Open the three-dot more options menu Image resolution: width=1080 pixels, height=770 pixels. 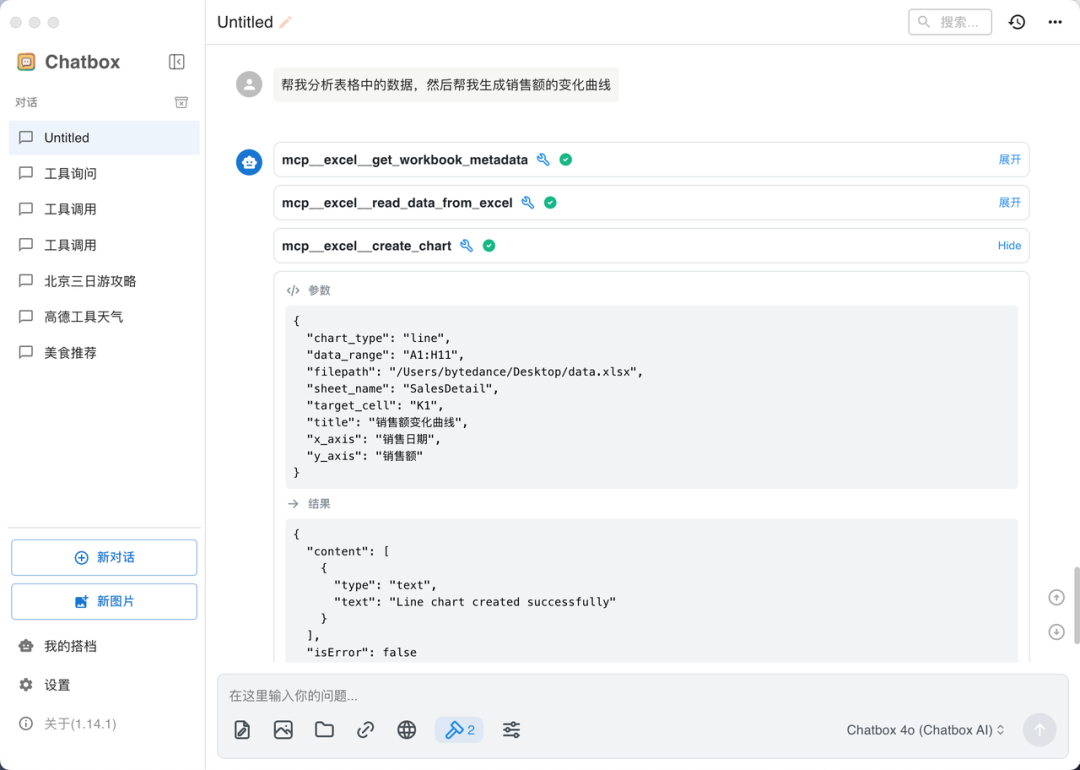1055,22
